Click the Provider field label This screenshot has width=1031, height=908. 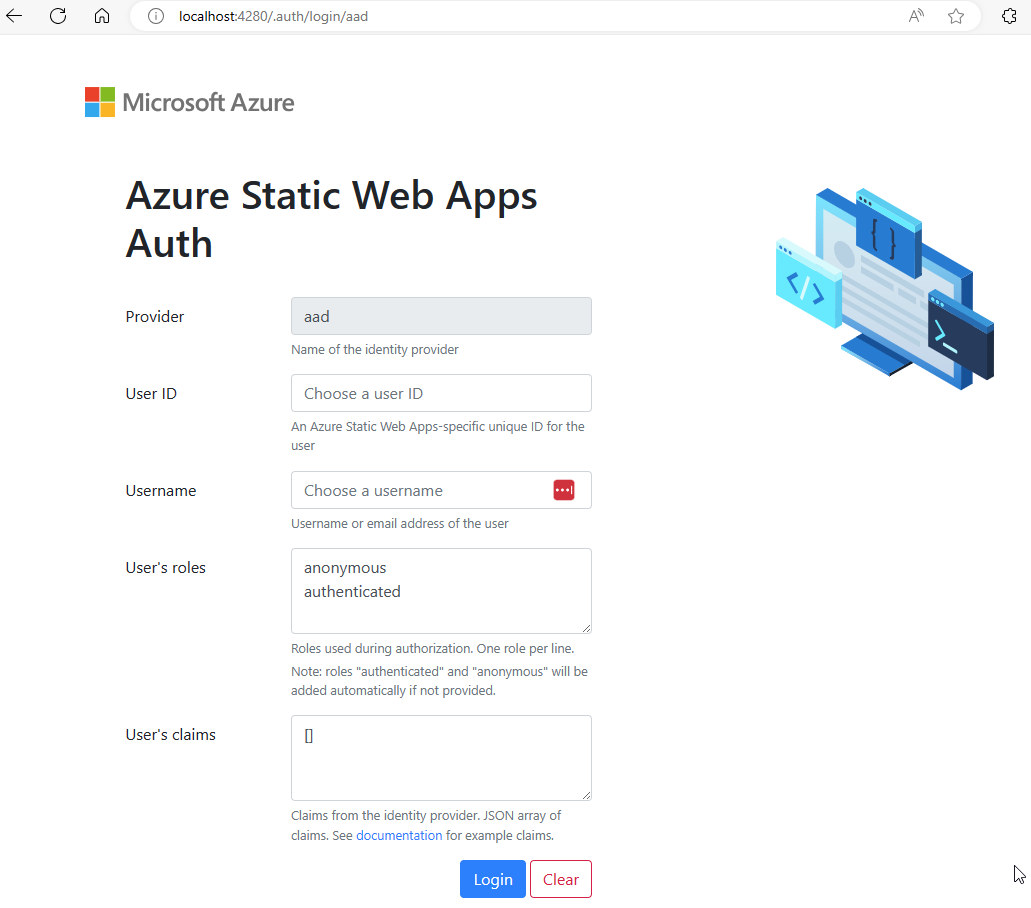pyautogui.click(x=155, y=316)
